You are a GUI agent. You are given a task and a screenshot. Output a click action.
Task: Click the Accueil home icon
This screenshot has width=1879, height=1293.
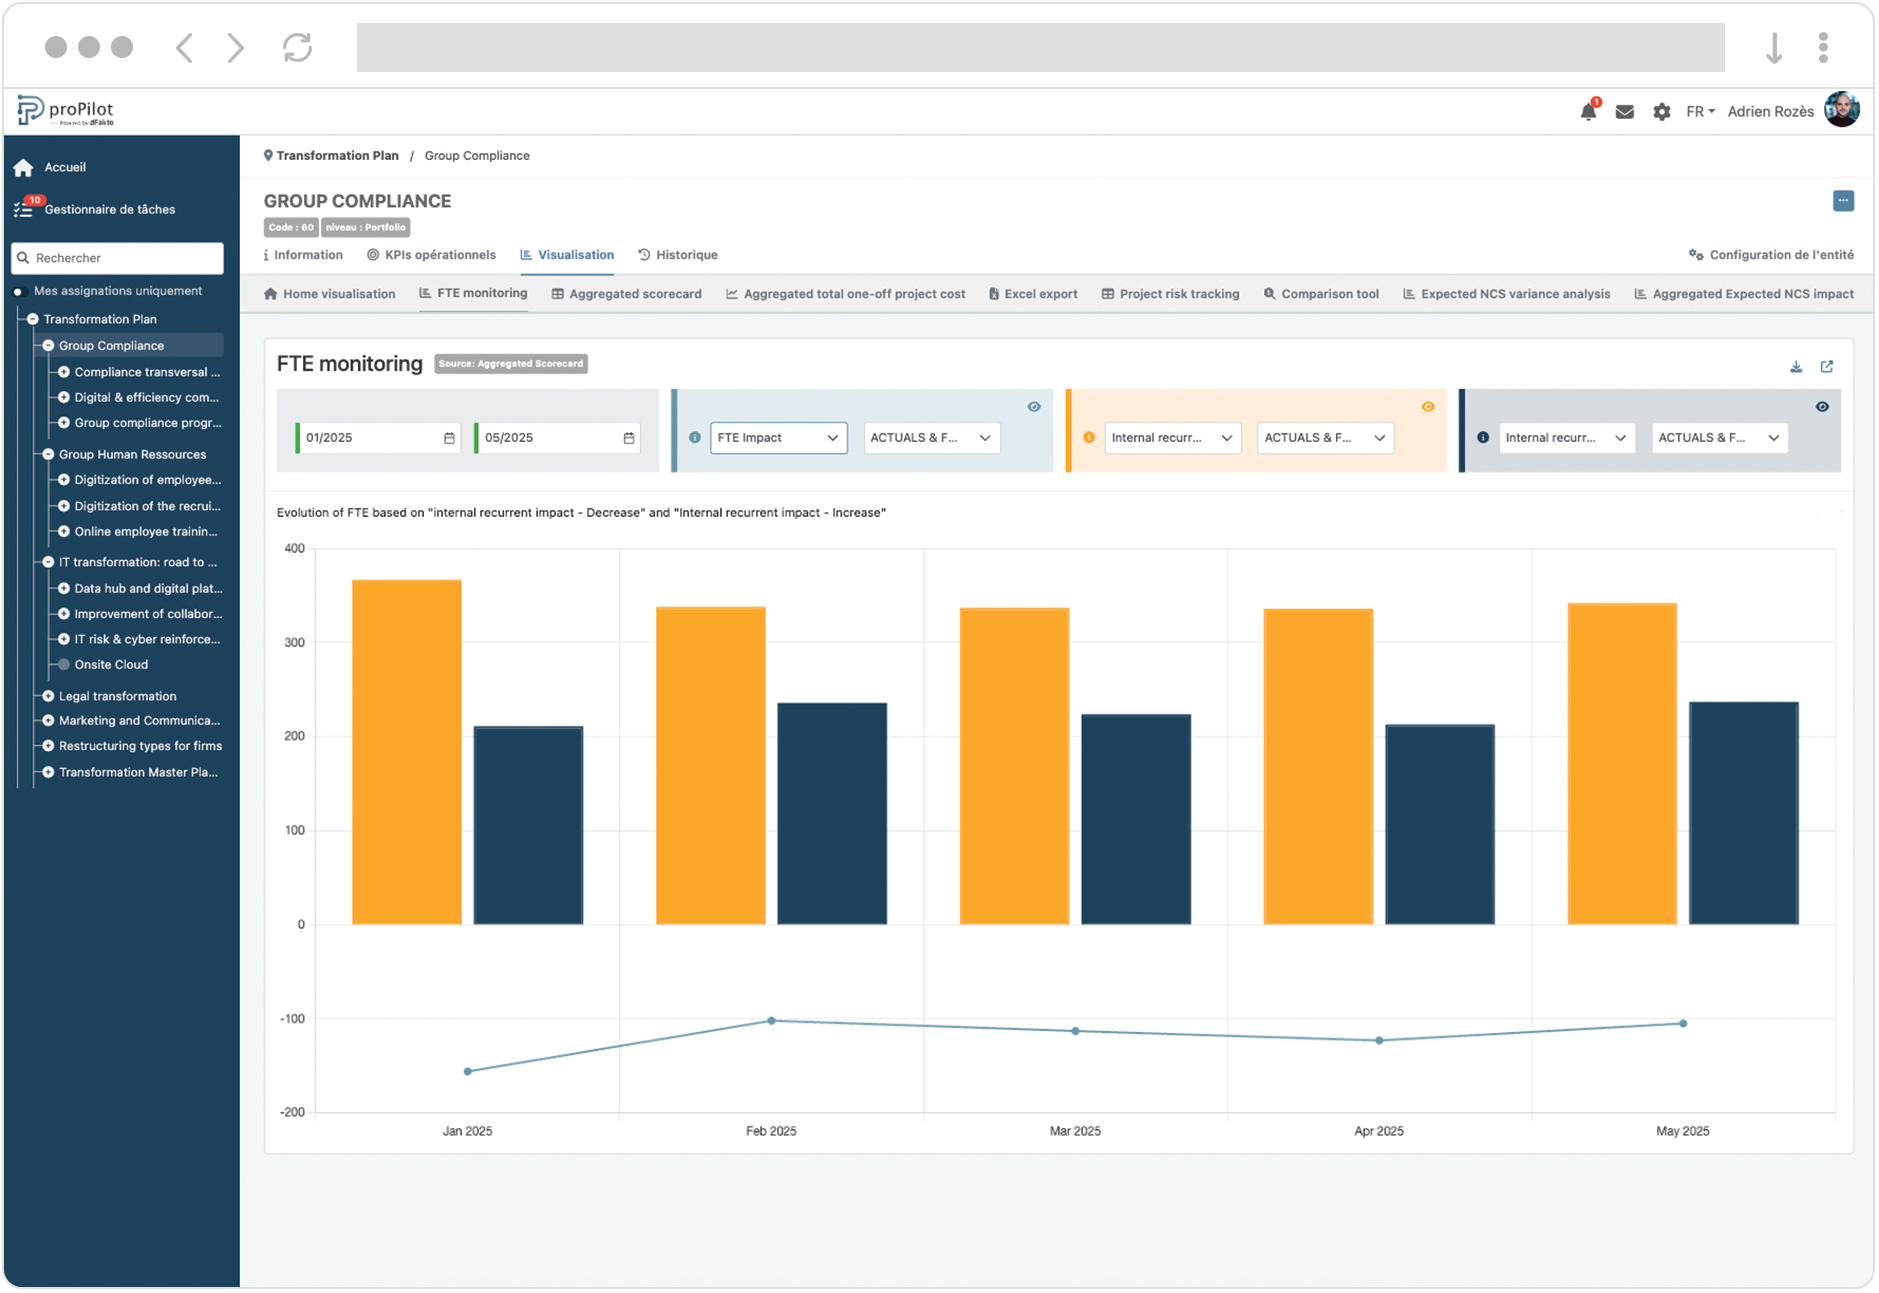click(x=24, y=168)
